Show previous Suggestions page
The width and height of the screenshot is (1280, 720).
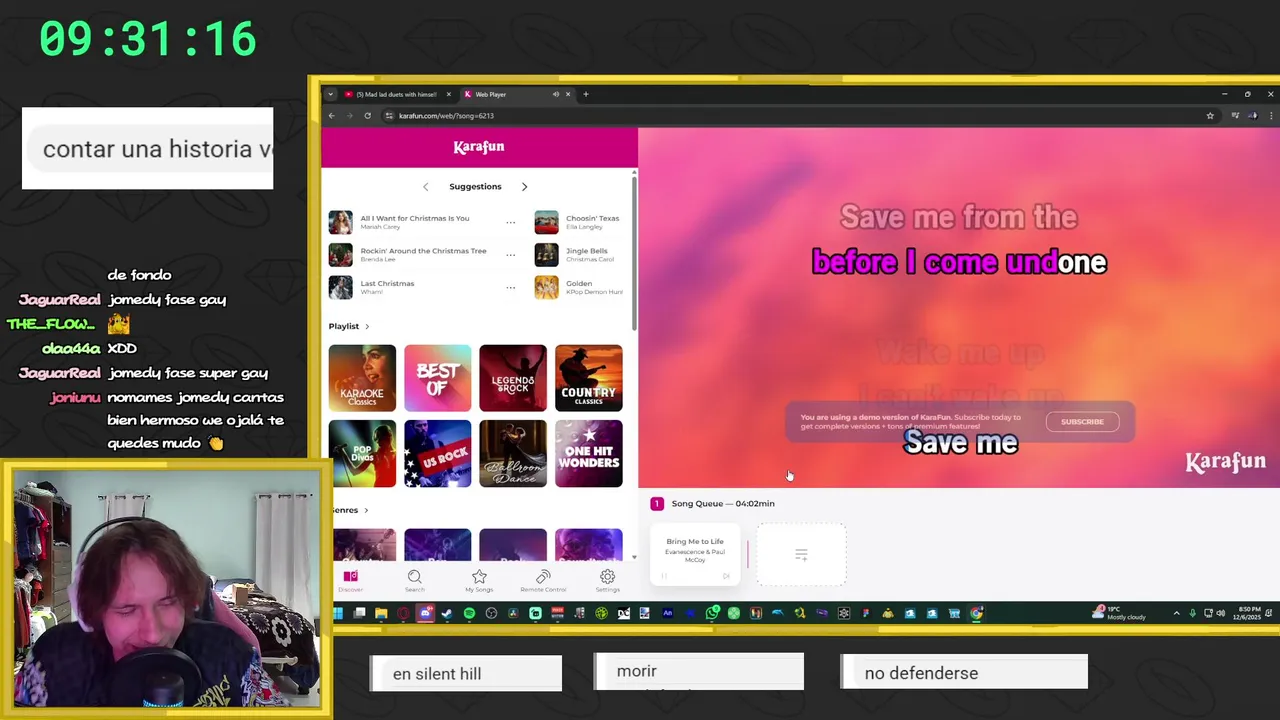426,187
